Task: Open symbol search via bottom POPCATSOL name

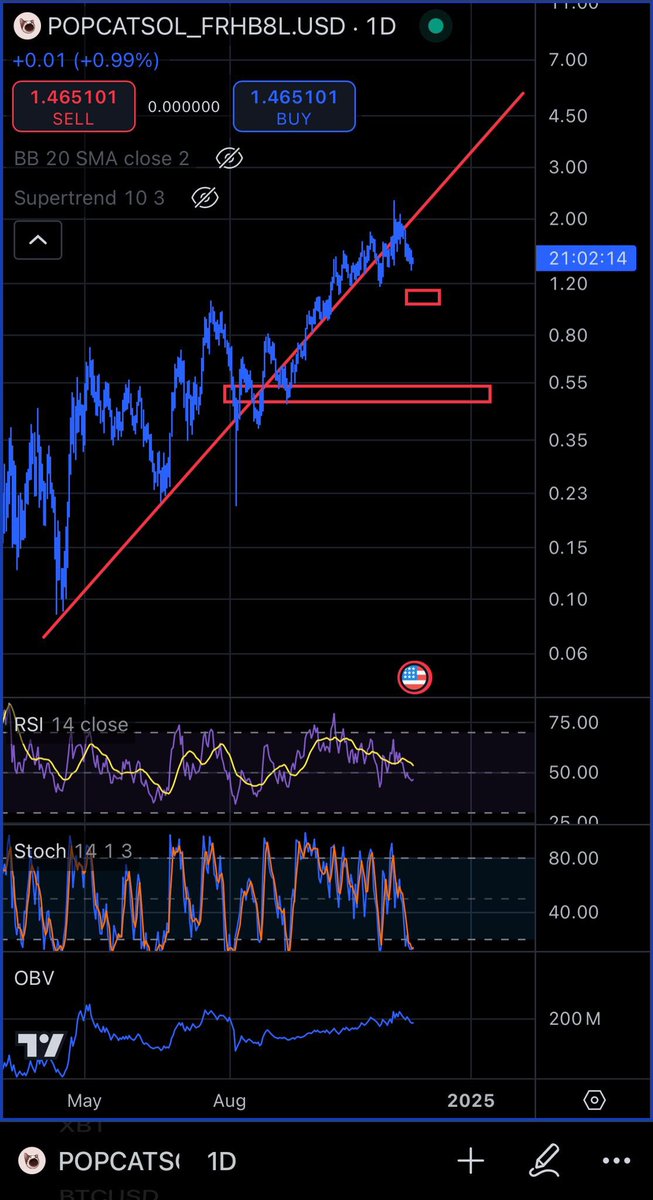Action: (x=119, y=1161)
